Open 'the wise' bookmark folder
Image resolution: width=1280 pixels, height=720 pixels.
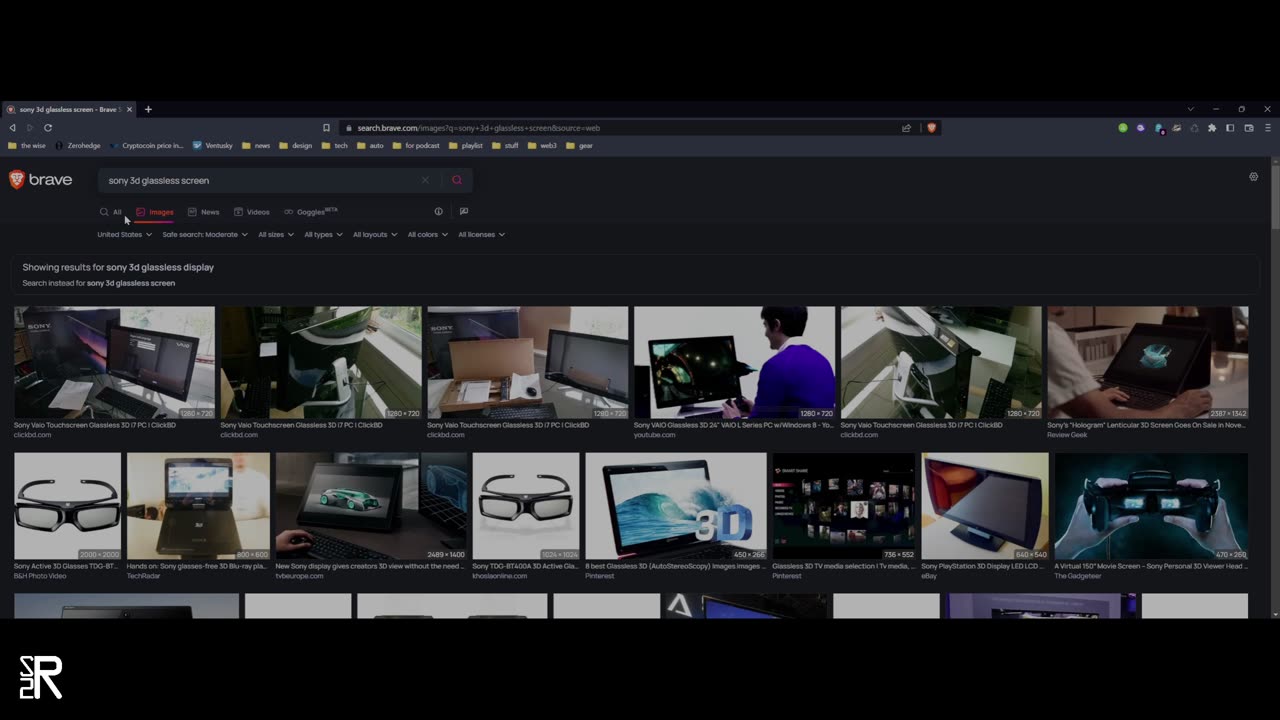point(27,146)
